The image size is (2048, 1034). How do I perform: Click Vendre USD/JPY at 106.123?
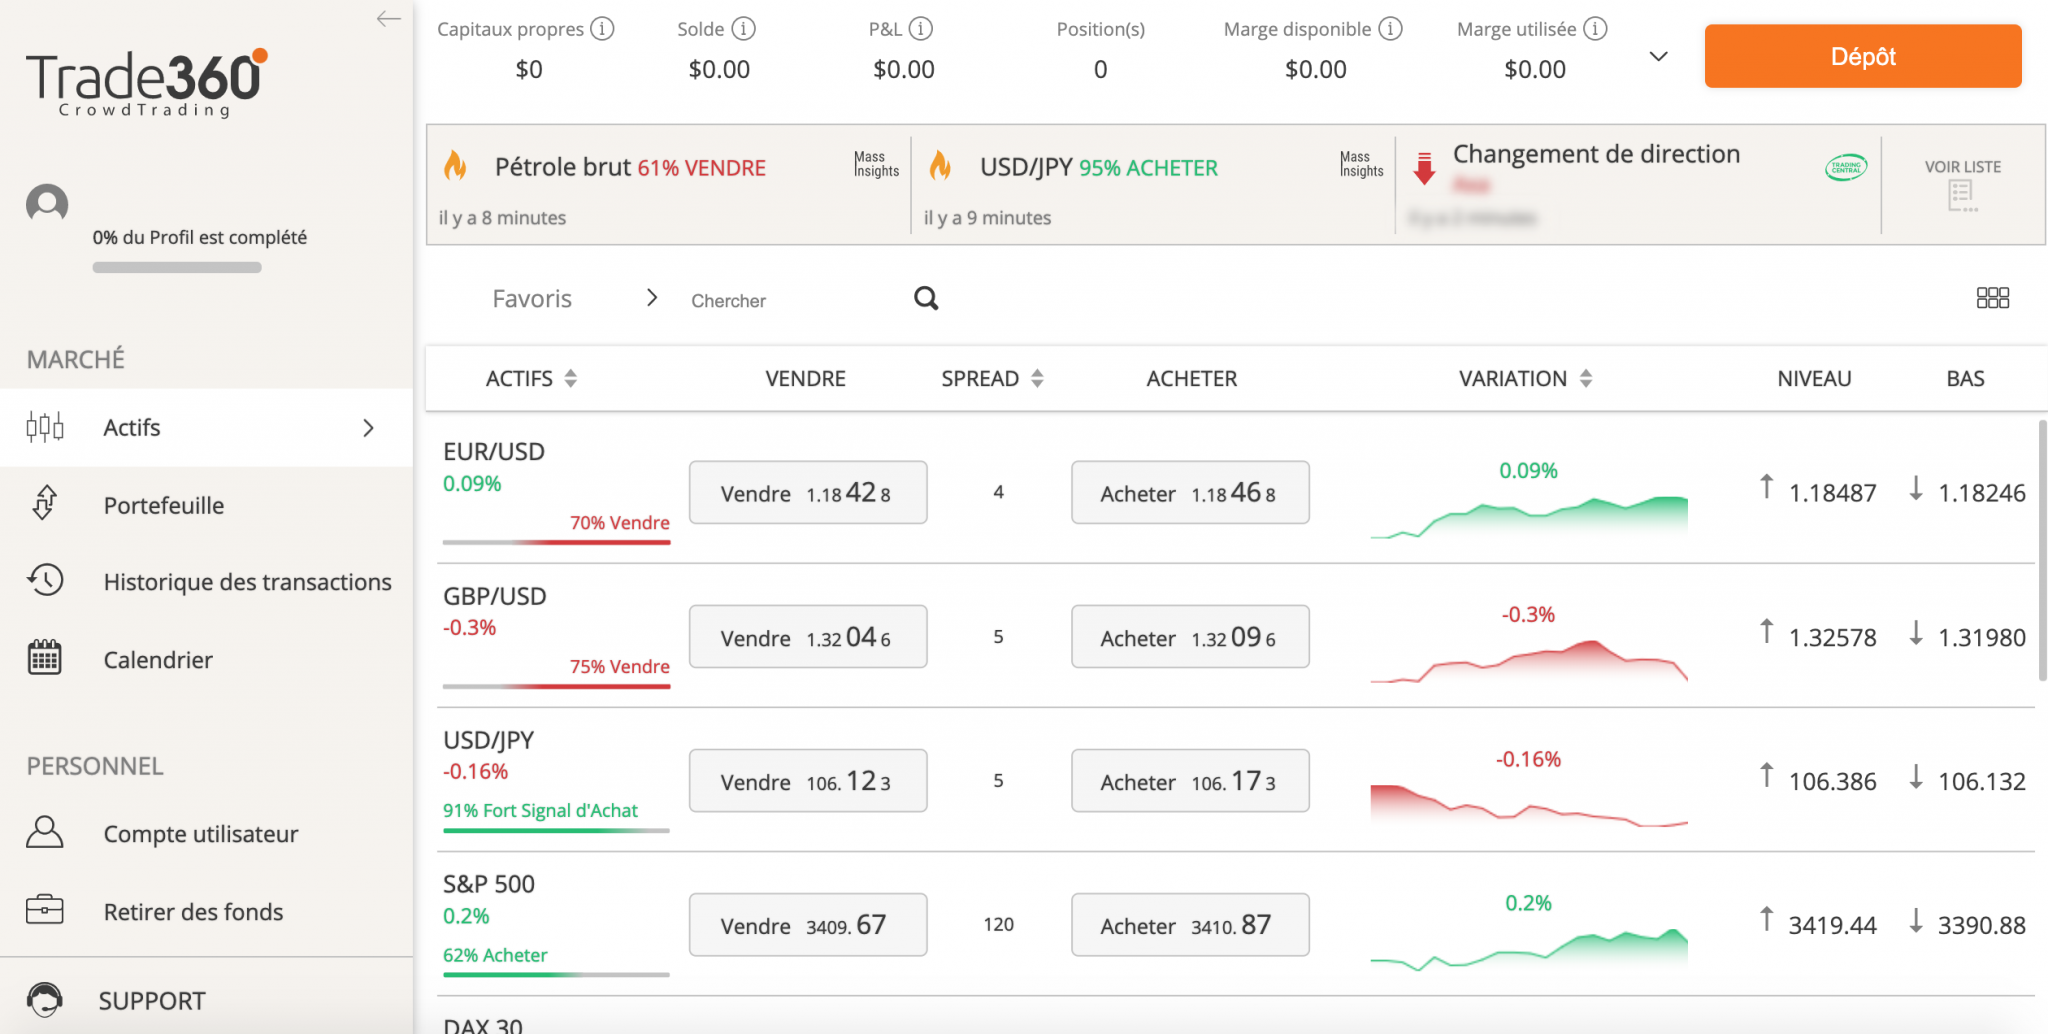point(808,780)
